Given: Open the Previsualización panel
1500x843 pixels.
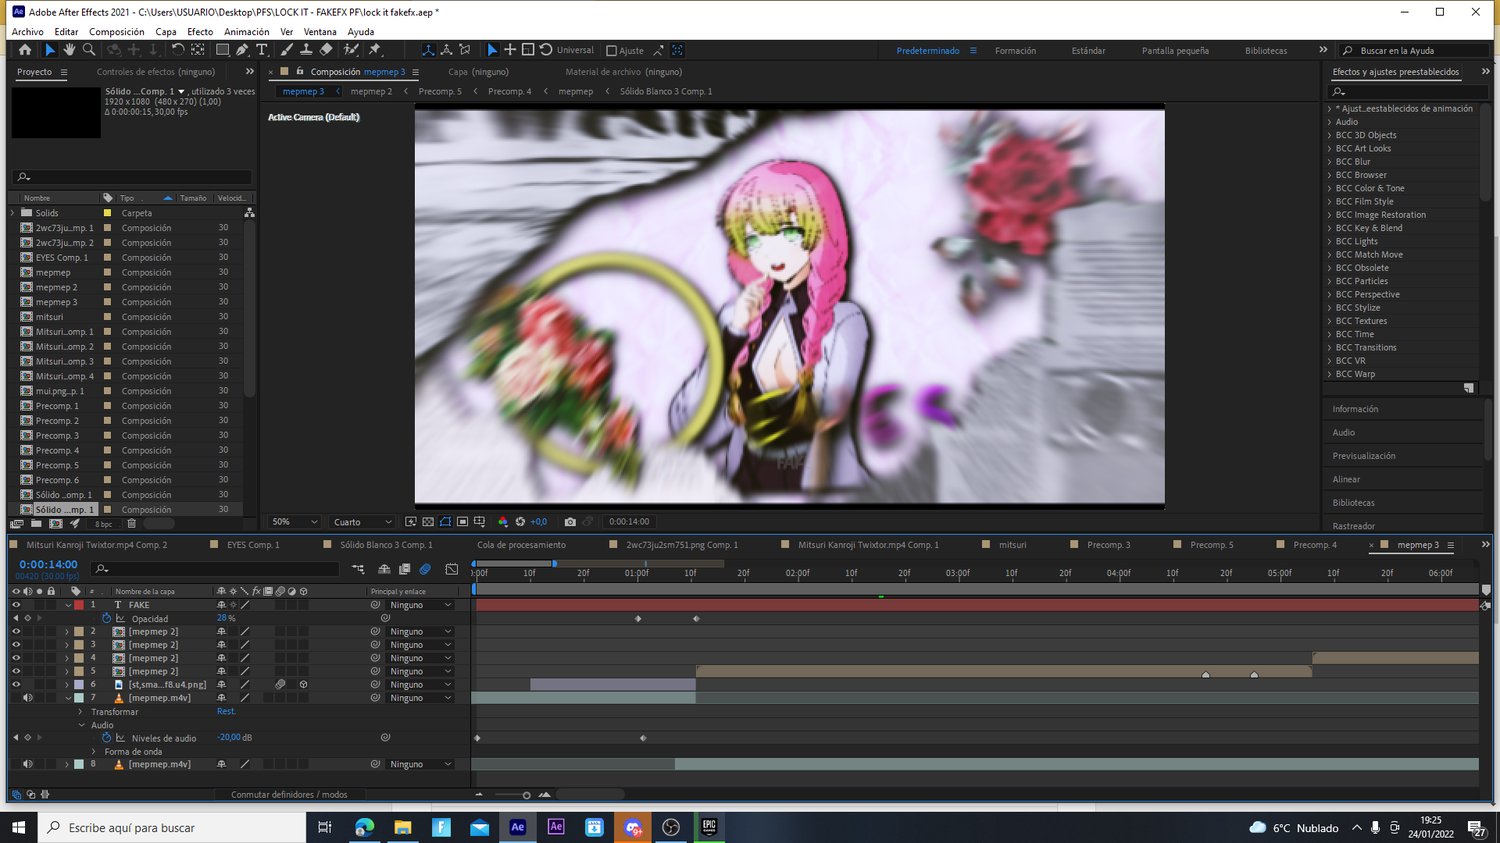Looking at the screenshot, I should click(1364, 456).
